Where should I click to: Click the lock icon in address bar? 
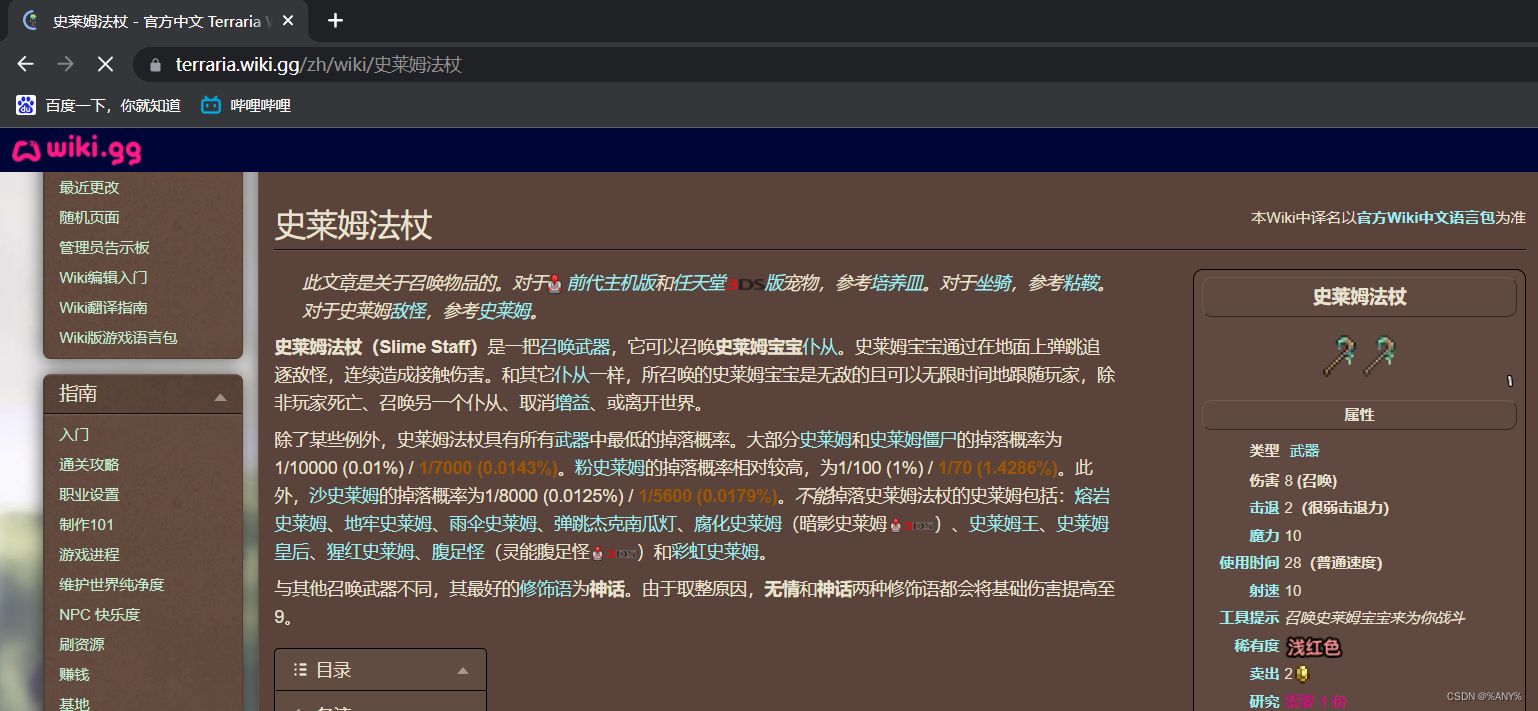[x=154, y=65]
